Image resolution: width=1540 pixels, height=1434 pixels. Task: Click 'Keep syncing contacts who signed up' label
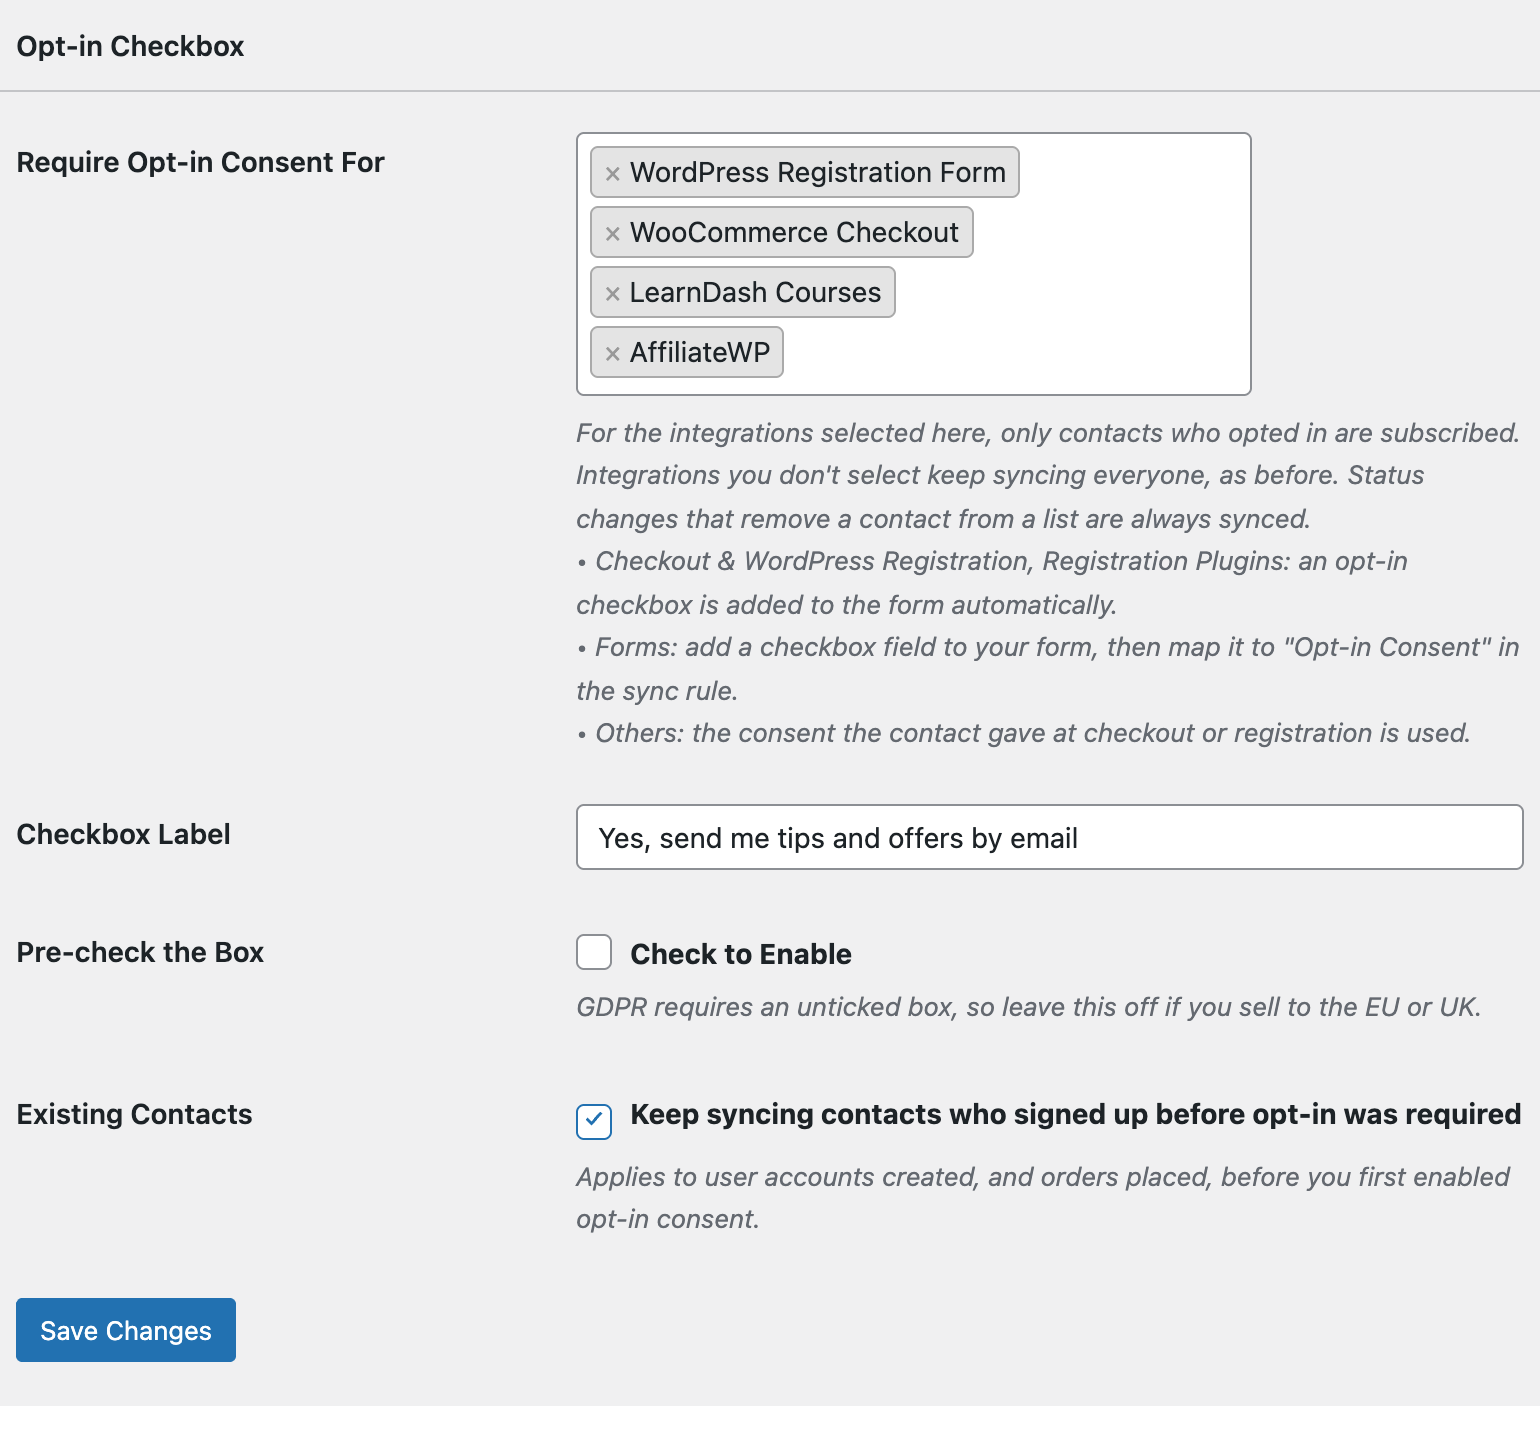point(1076,1114)
